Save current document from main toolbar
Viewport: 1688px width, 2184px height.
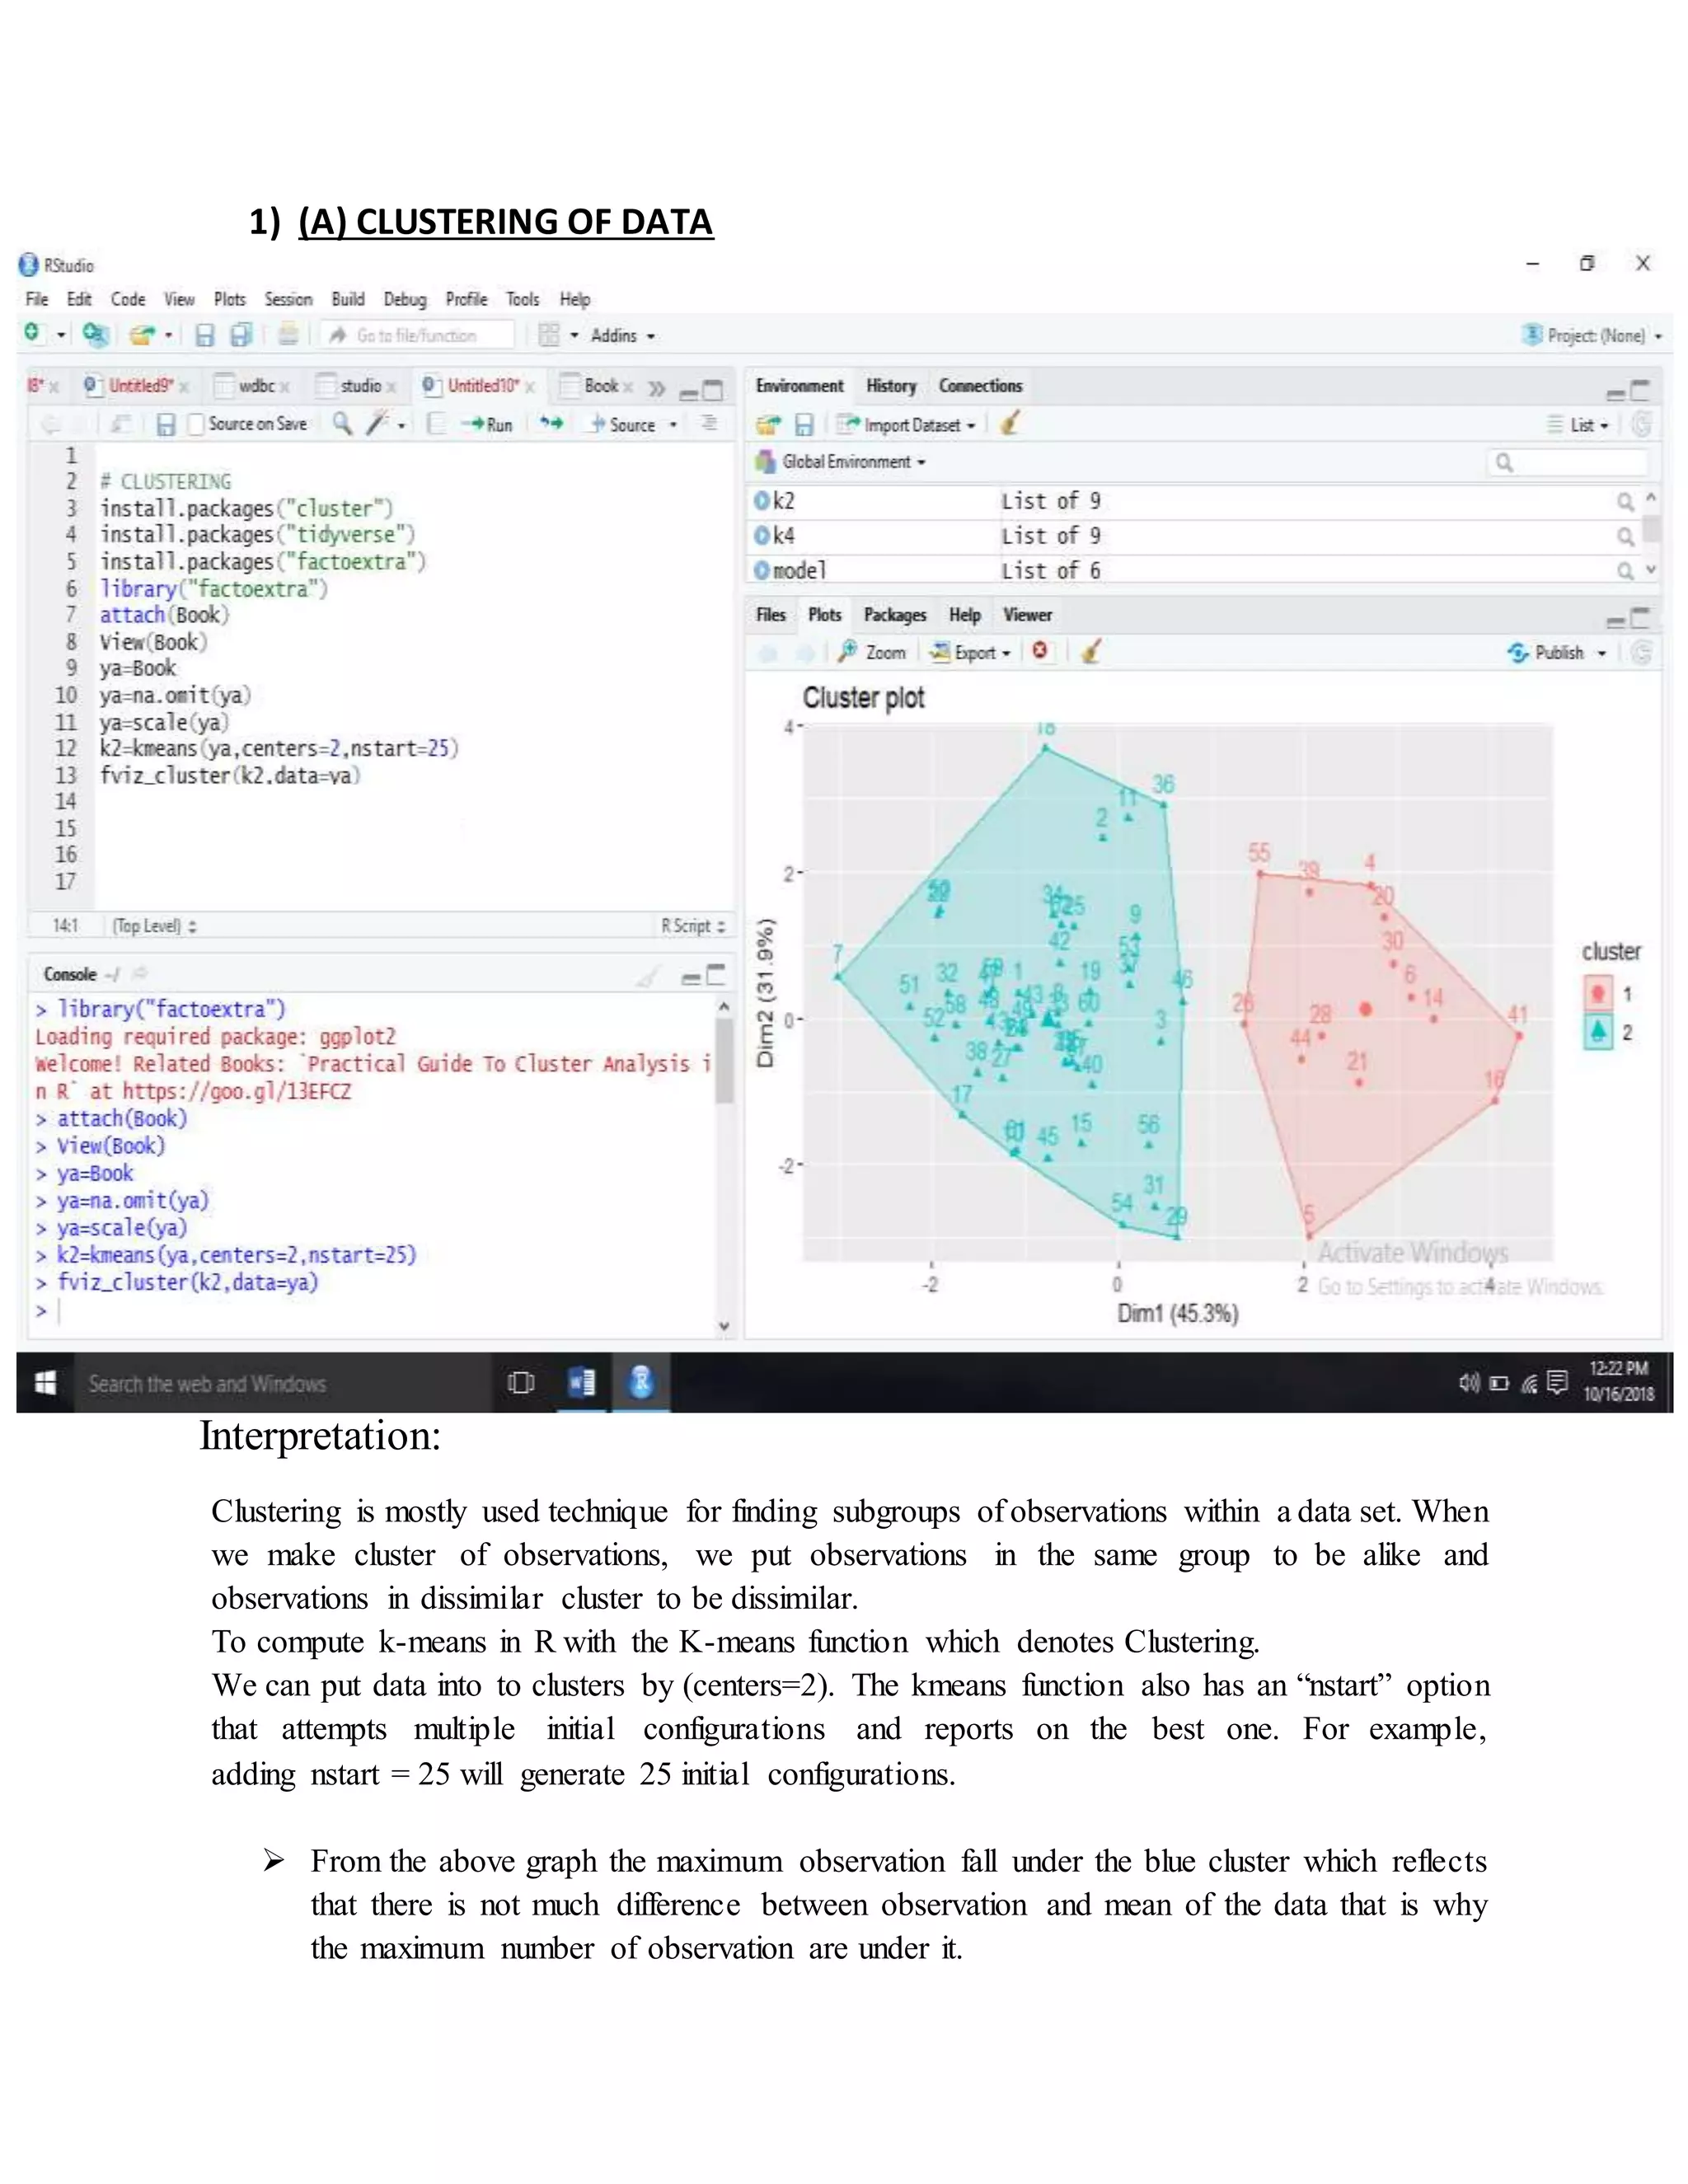click(204, 335)
